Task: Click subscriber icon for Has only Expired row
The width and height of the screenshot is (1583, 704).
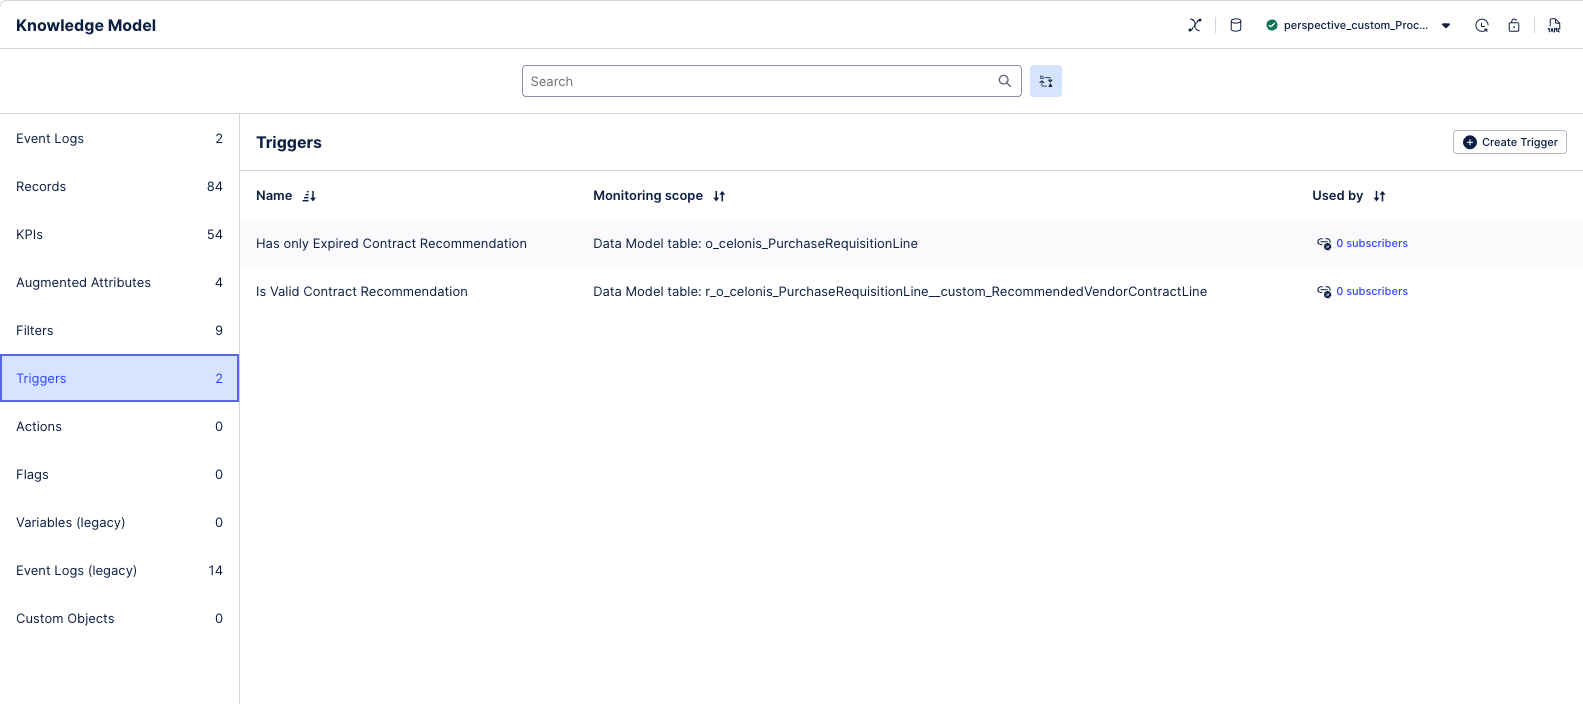Action: 1323,243
